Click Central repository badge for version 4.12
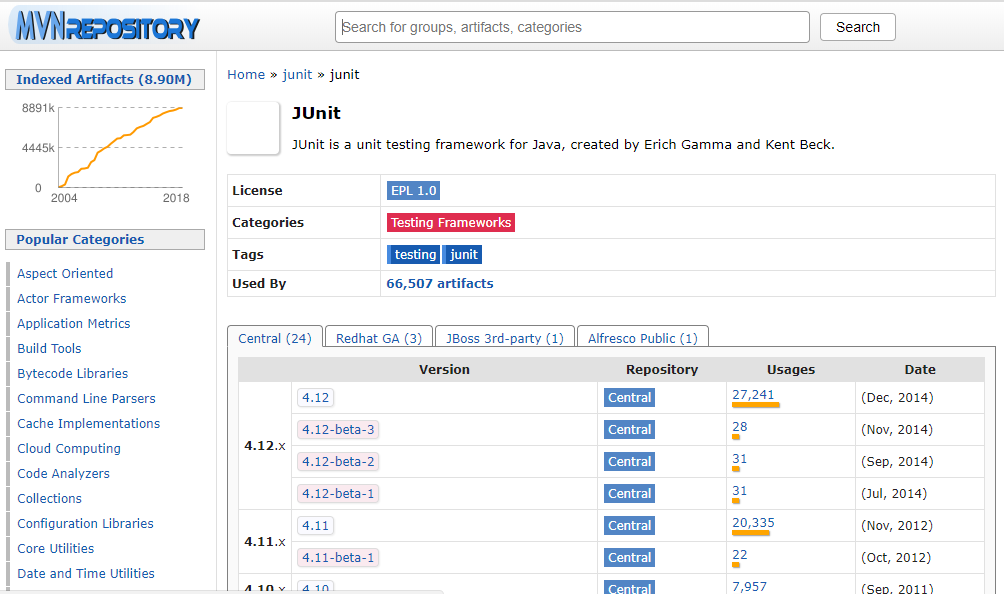Screen dimensions: 1004x594 click(629, 397)
